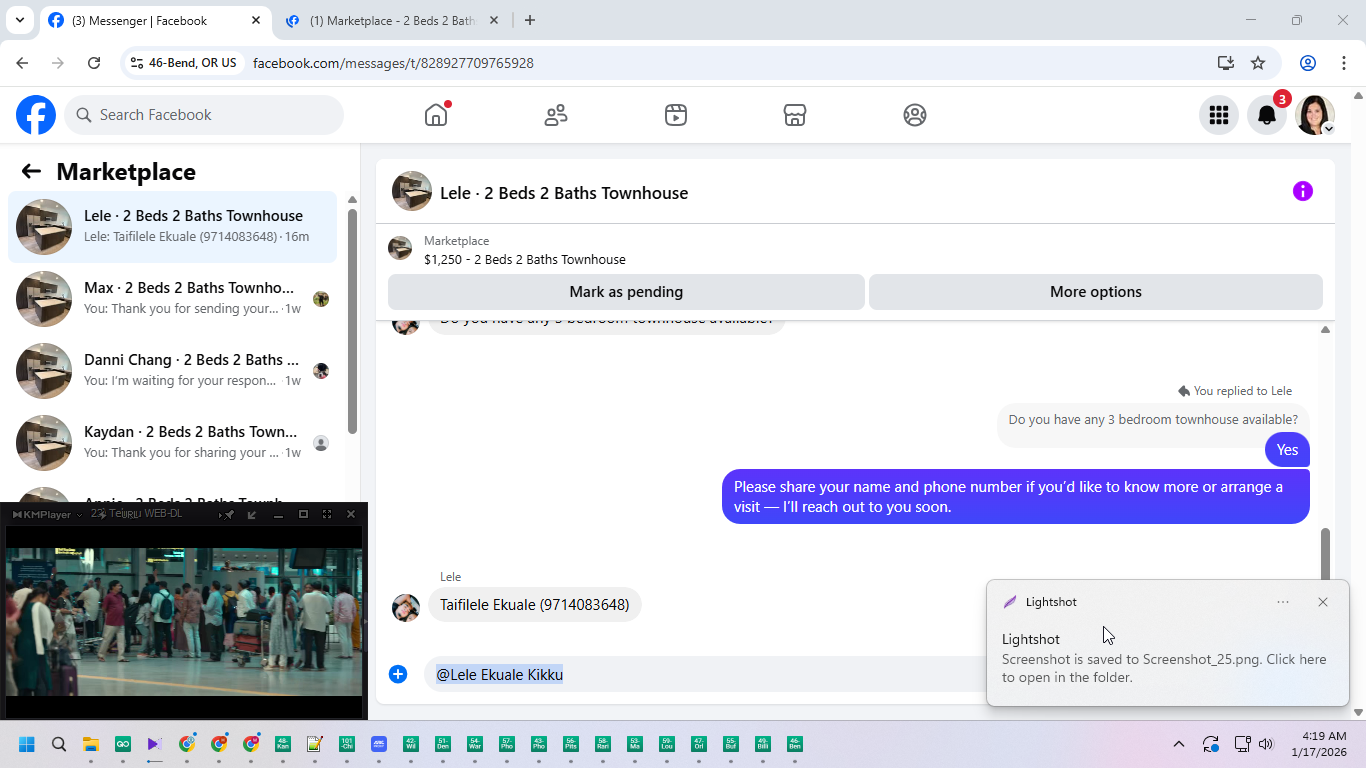Dismiss the Lightshot notification
Image resolution: width=1366 pixels, height=768 pixels.
click(x=1323, y=602)
